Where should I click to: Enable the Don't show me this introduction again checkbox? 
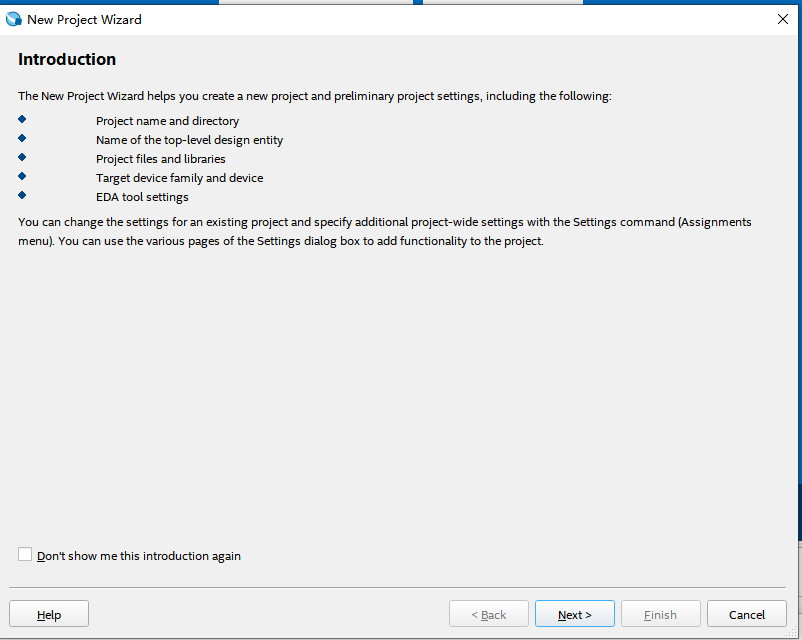(25, 555)
